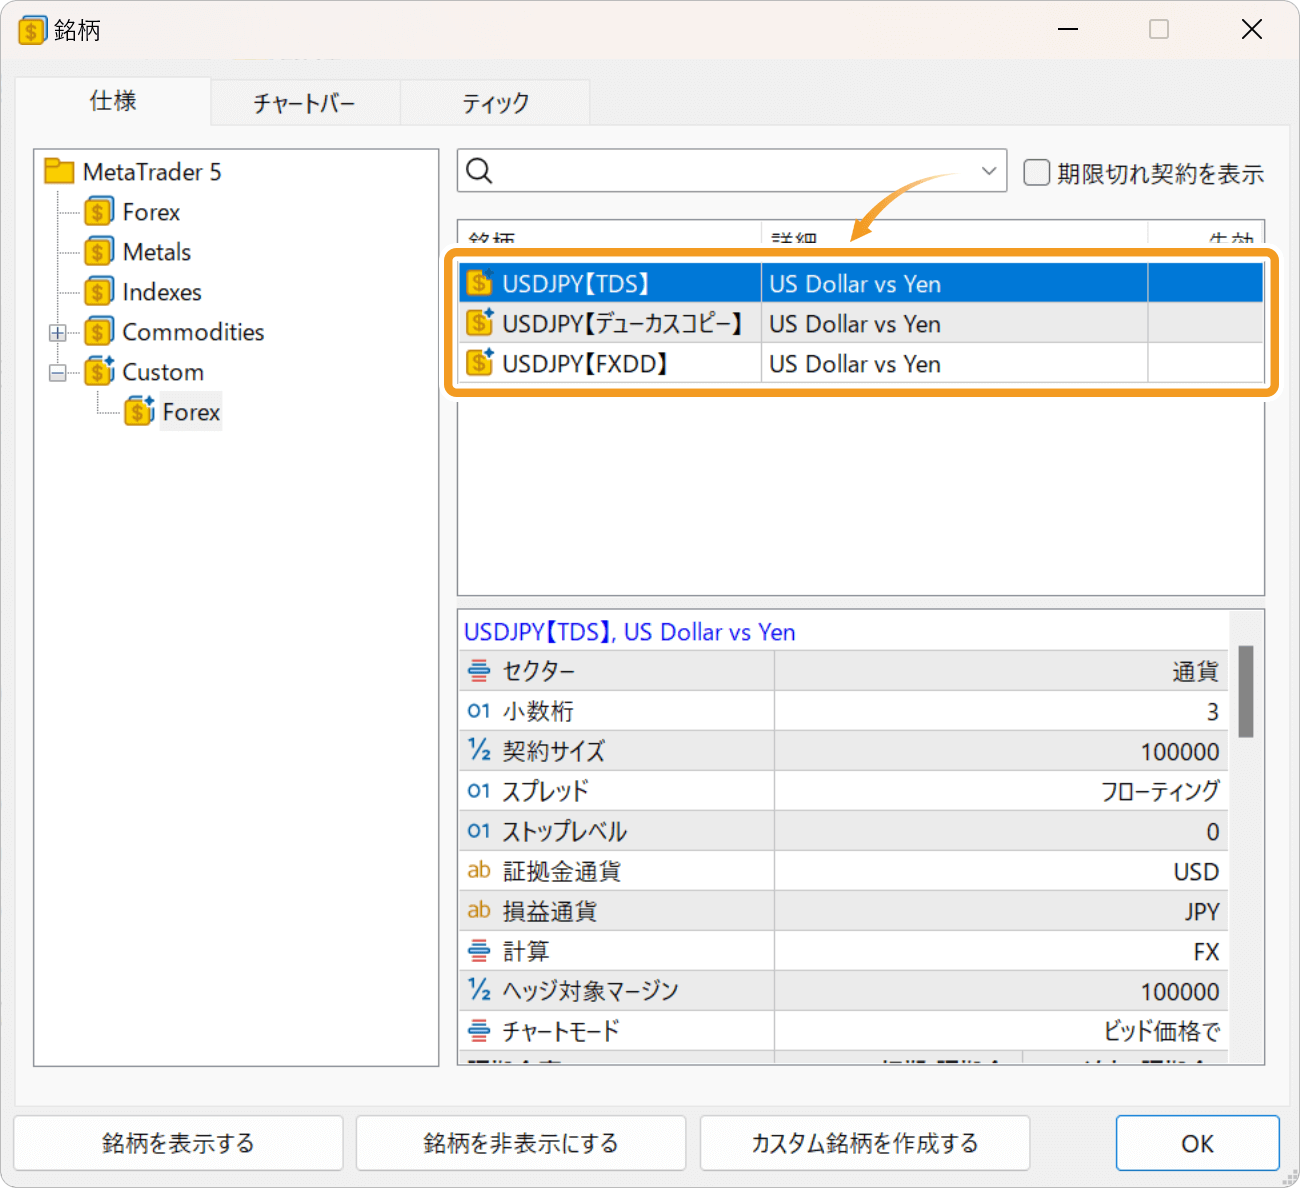Select MetaTrader 5 root tree item
1300x1188 pixels.
click(x=152, y=172)
